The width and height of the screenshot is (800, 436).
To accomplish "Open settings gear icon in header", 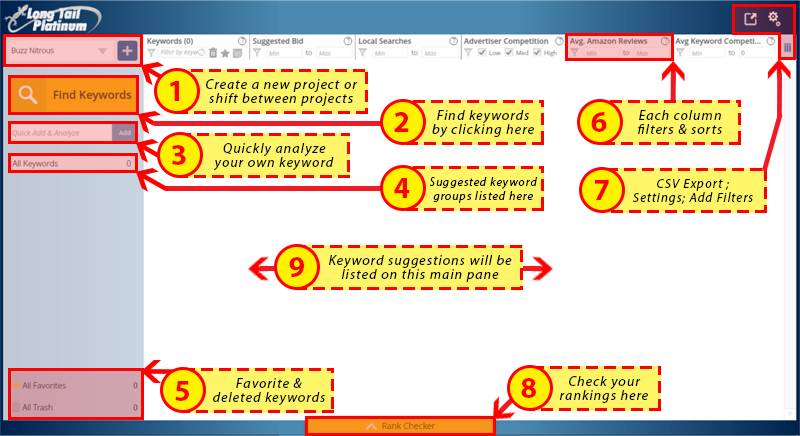I will pos(774,19).
